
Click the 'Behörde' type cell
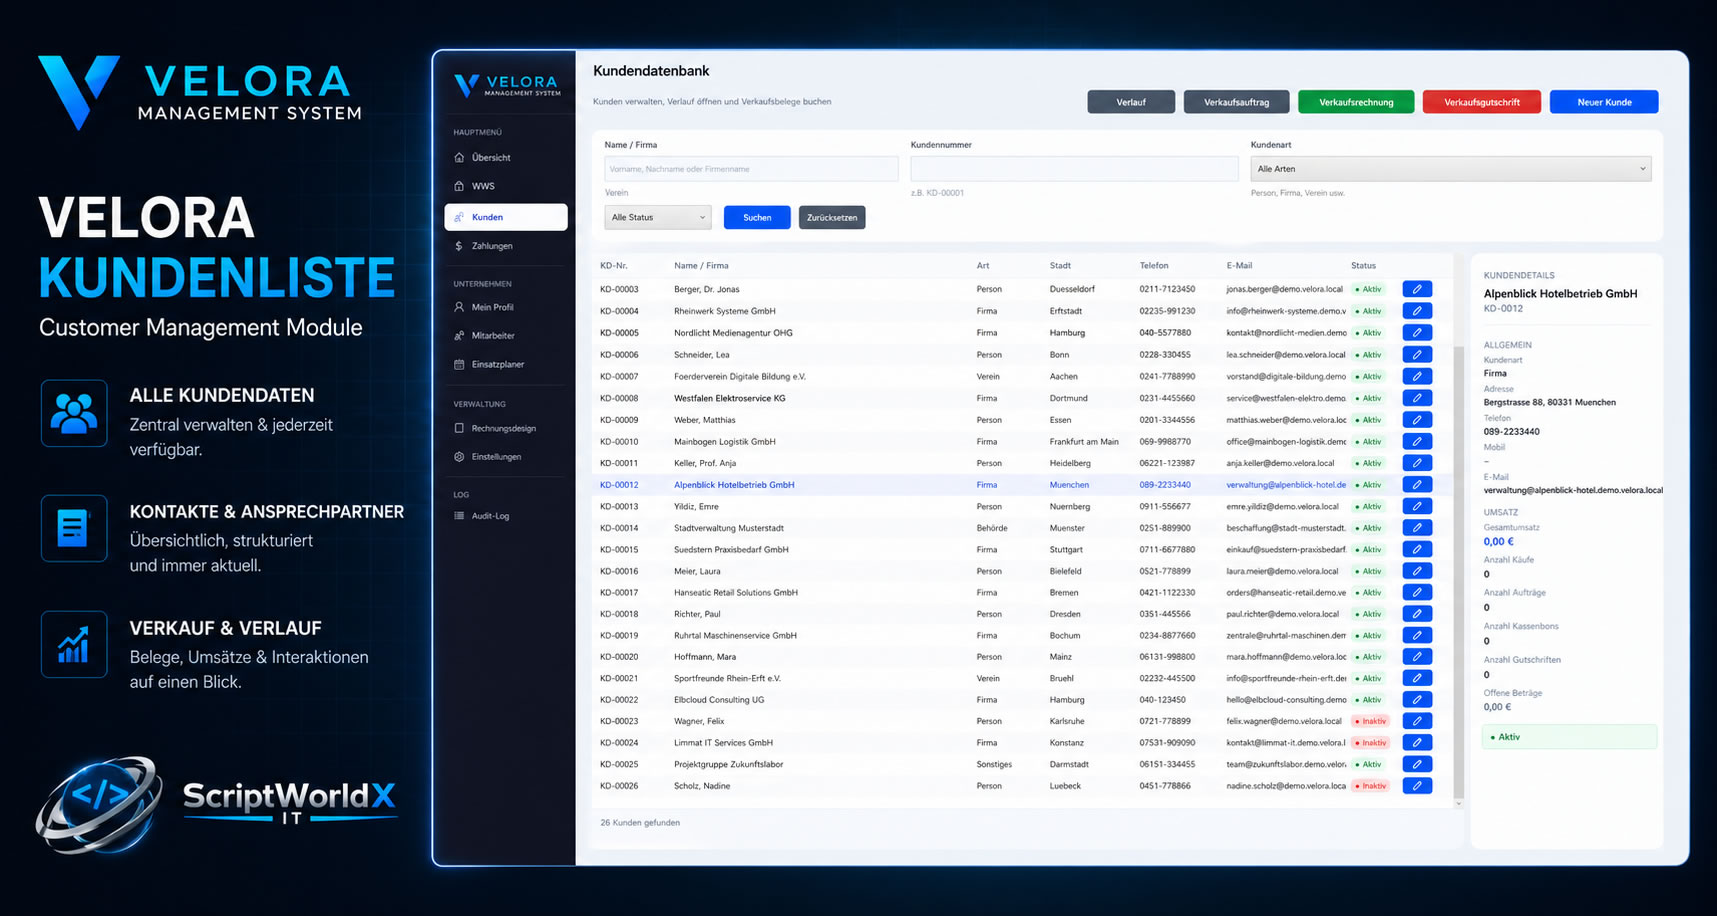tap(992, 528)
